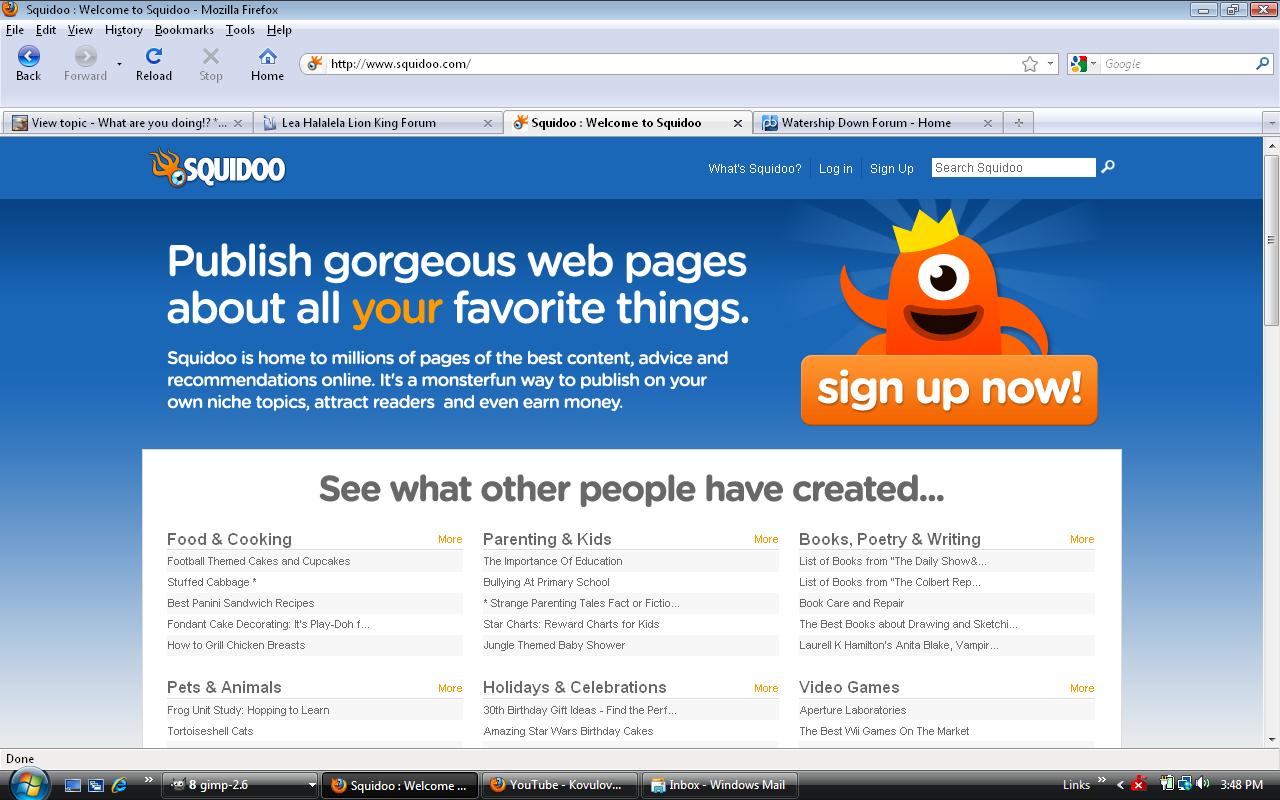Open the Bookmarks menu
Screen dimensions: 1280x800
184,30
